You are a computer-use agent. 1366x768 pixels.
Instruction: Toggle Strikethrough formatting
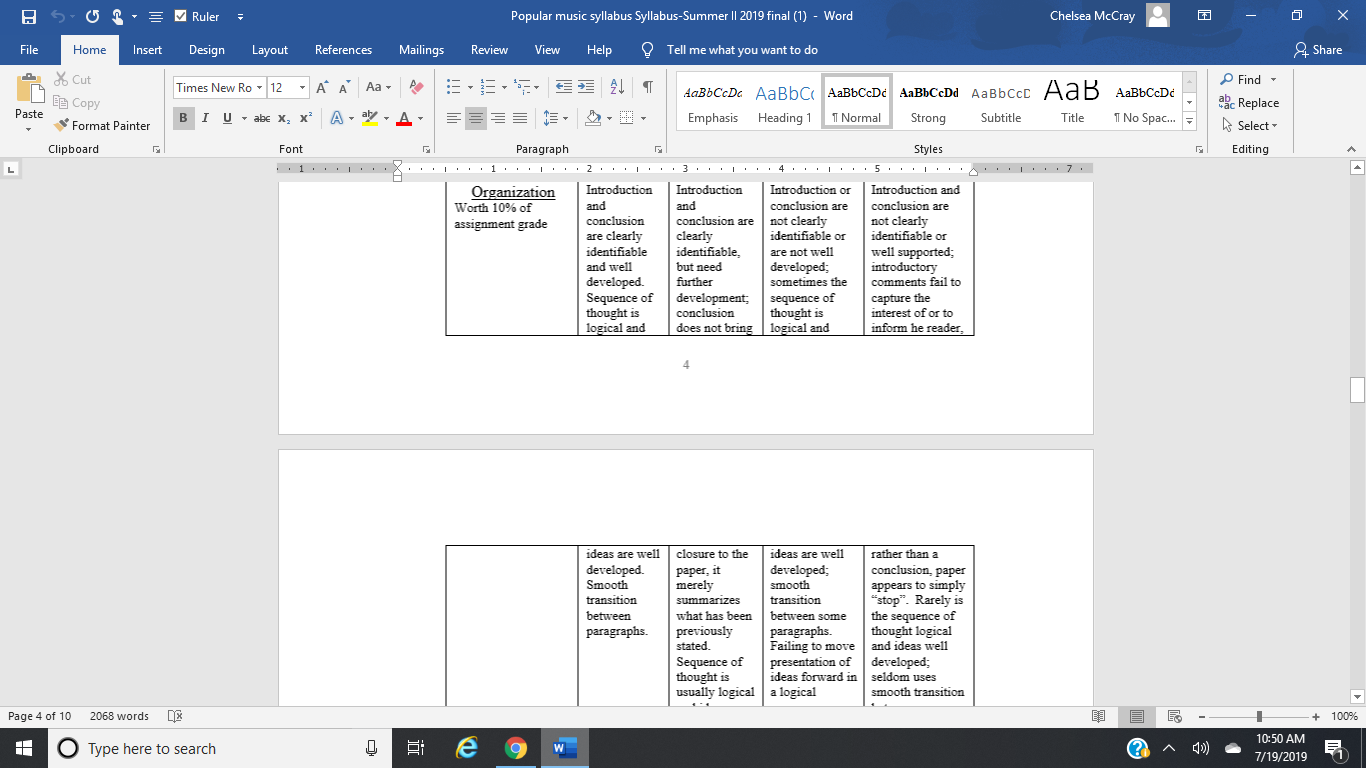[x=262, y=118]
